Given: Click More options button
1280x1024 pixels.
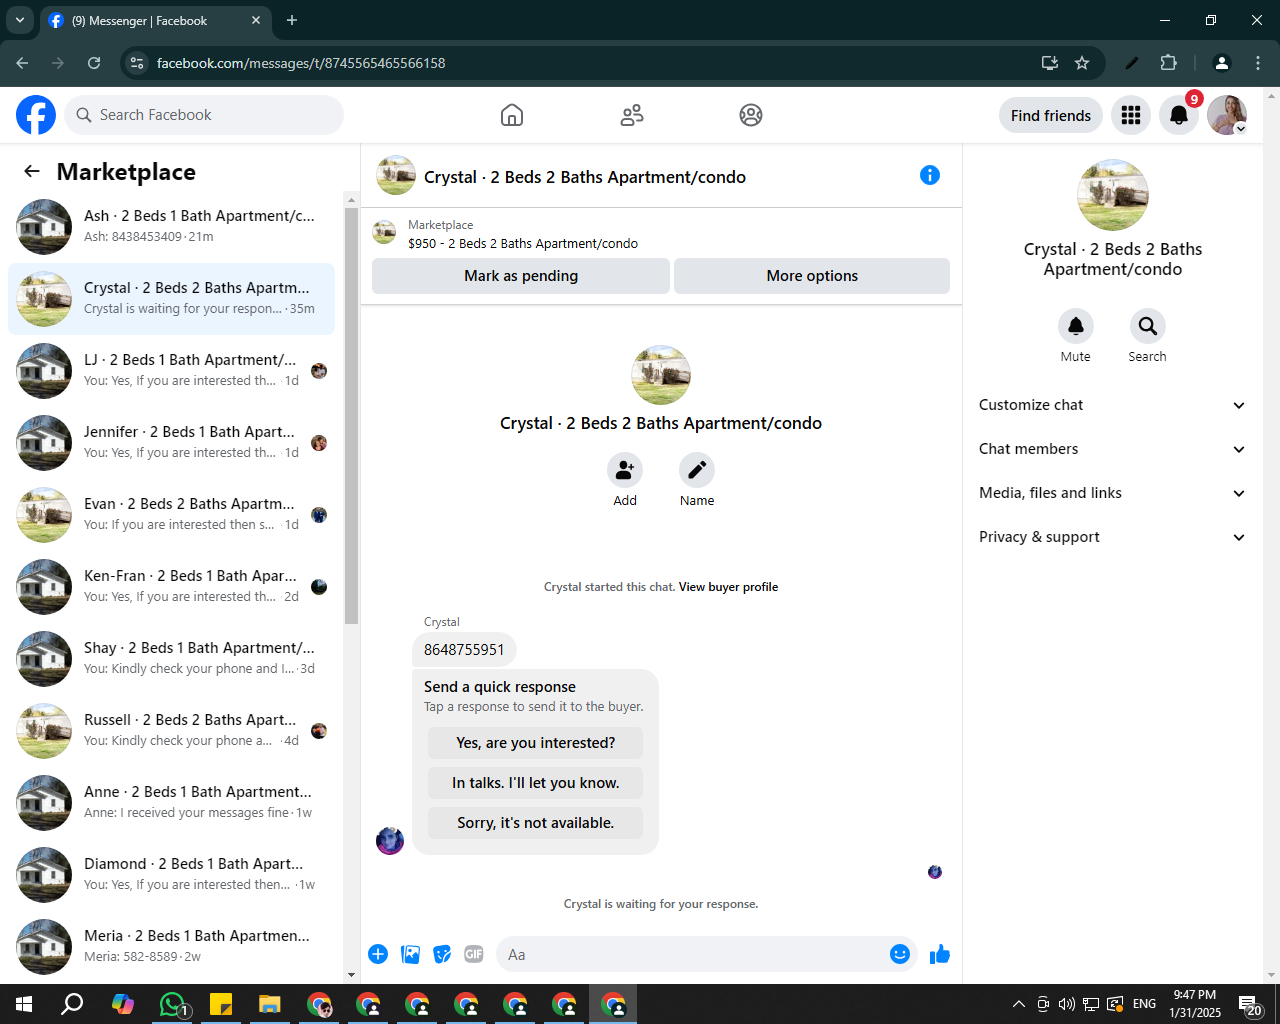Looking at the screenshot, I should tap(812, 276).
